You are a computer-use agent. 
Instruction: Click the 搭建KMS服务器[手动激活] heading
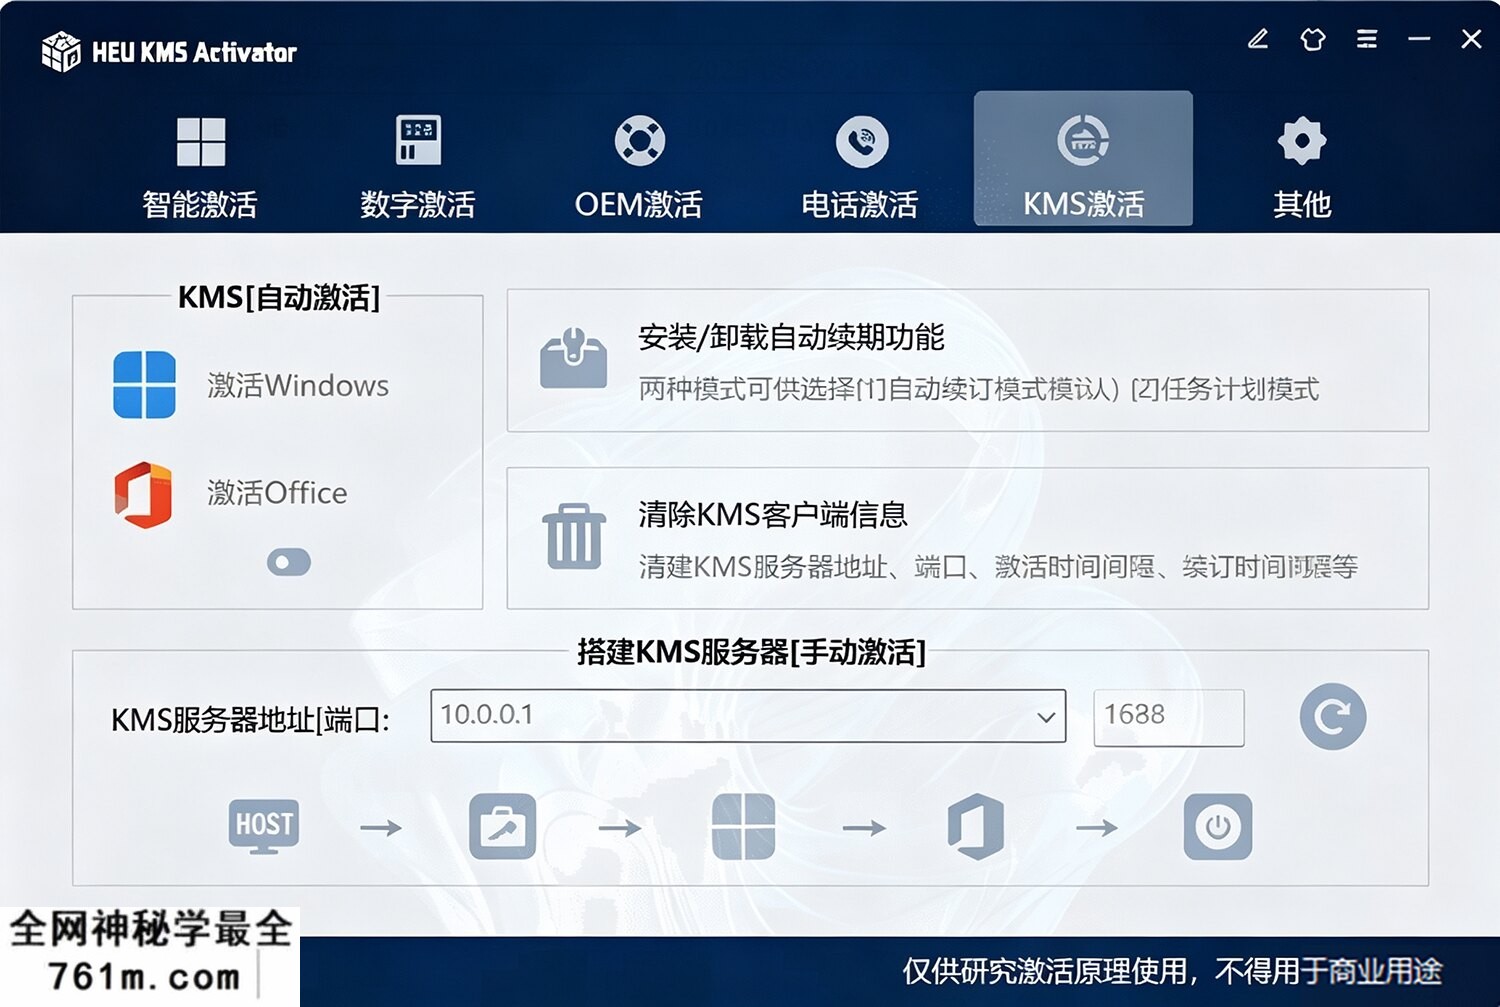(x=751, y=652)
